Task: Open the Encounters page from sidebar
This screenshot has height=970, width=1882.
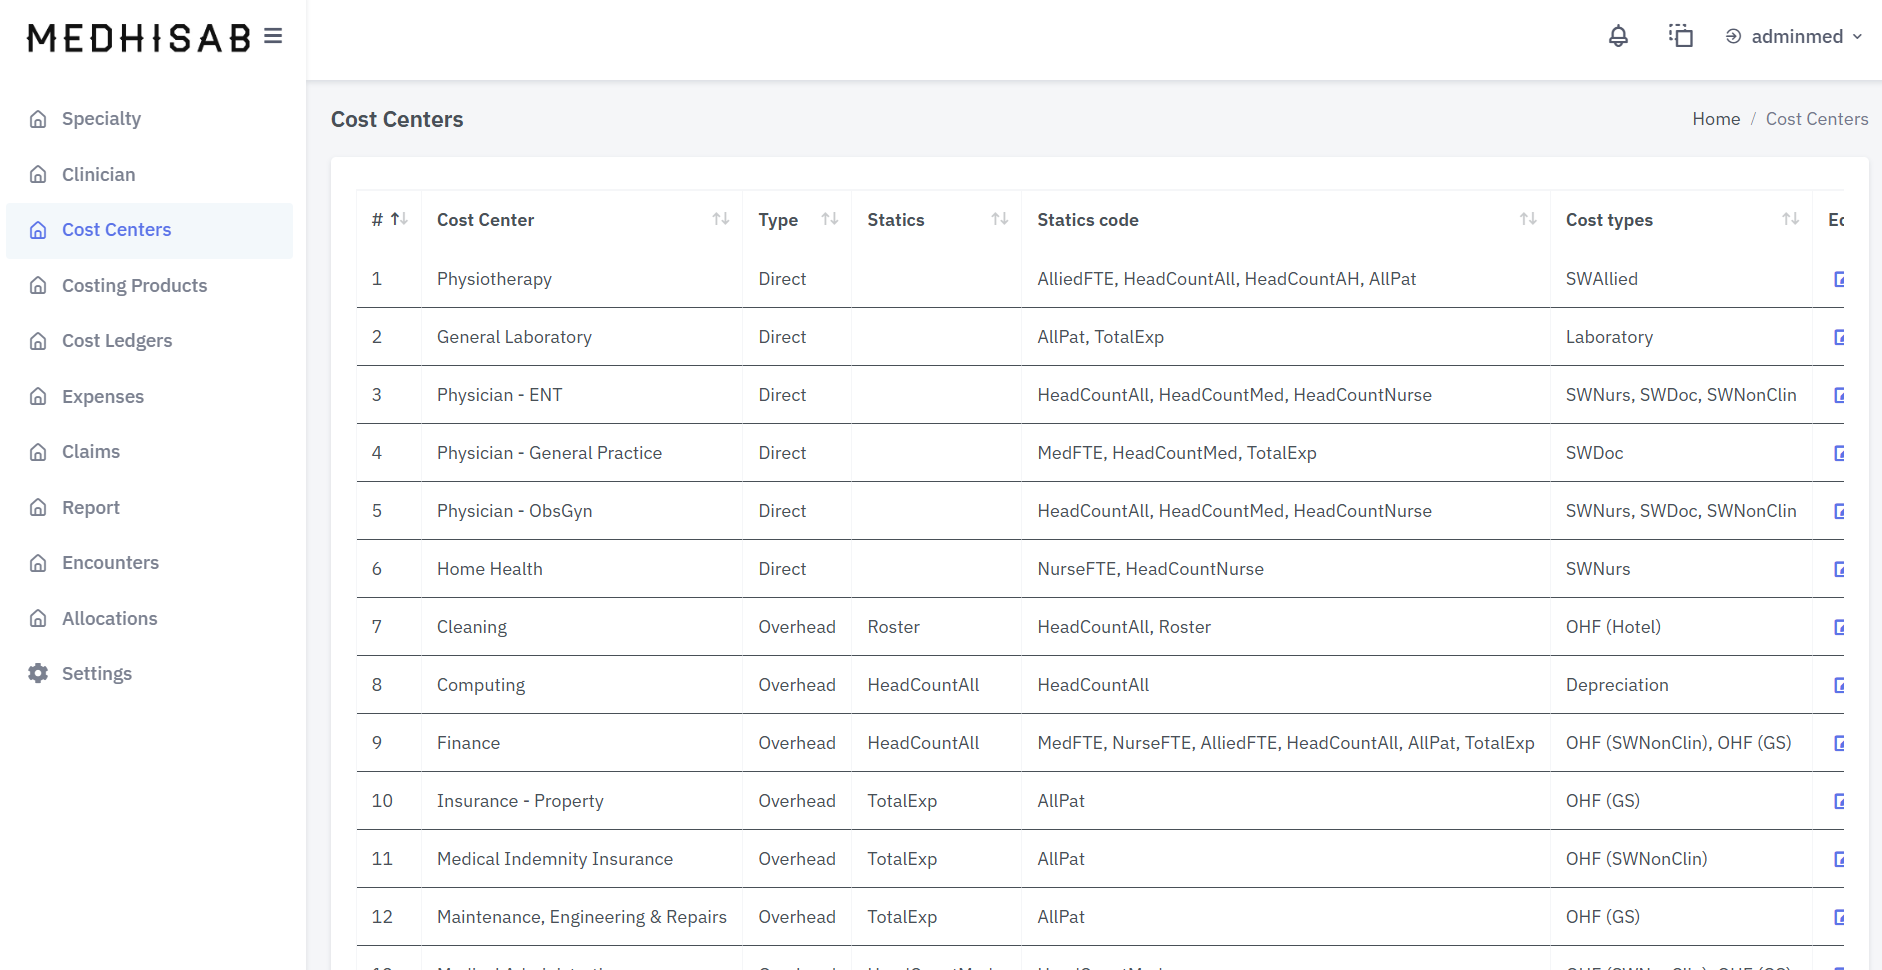Action: tap(110, 563)
